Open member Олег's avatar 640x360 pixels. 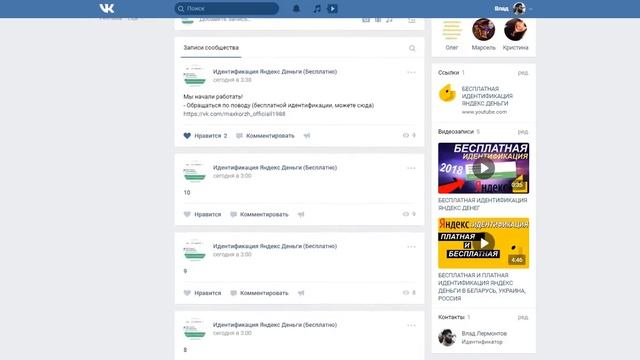tap(452, 29)
